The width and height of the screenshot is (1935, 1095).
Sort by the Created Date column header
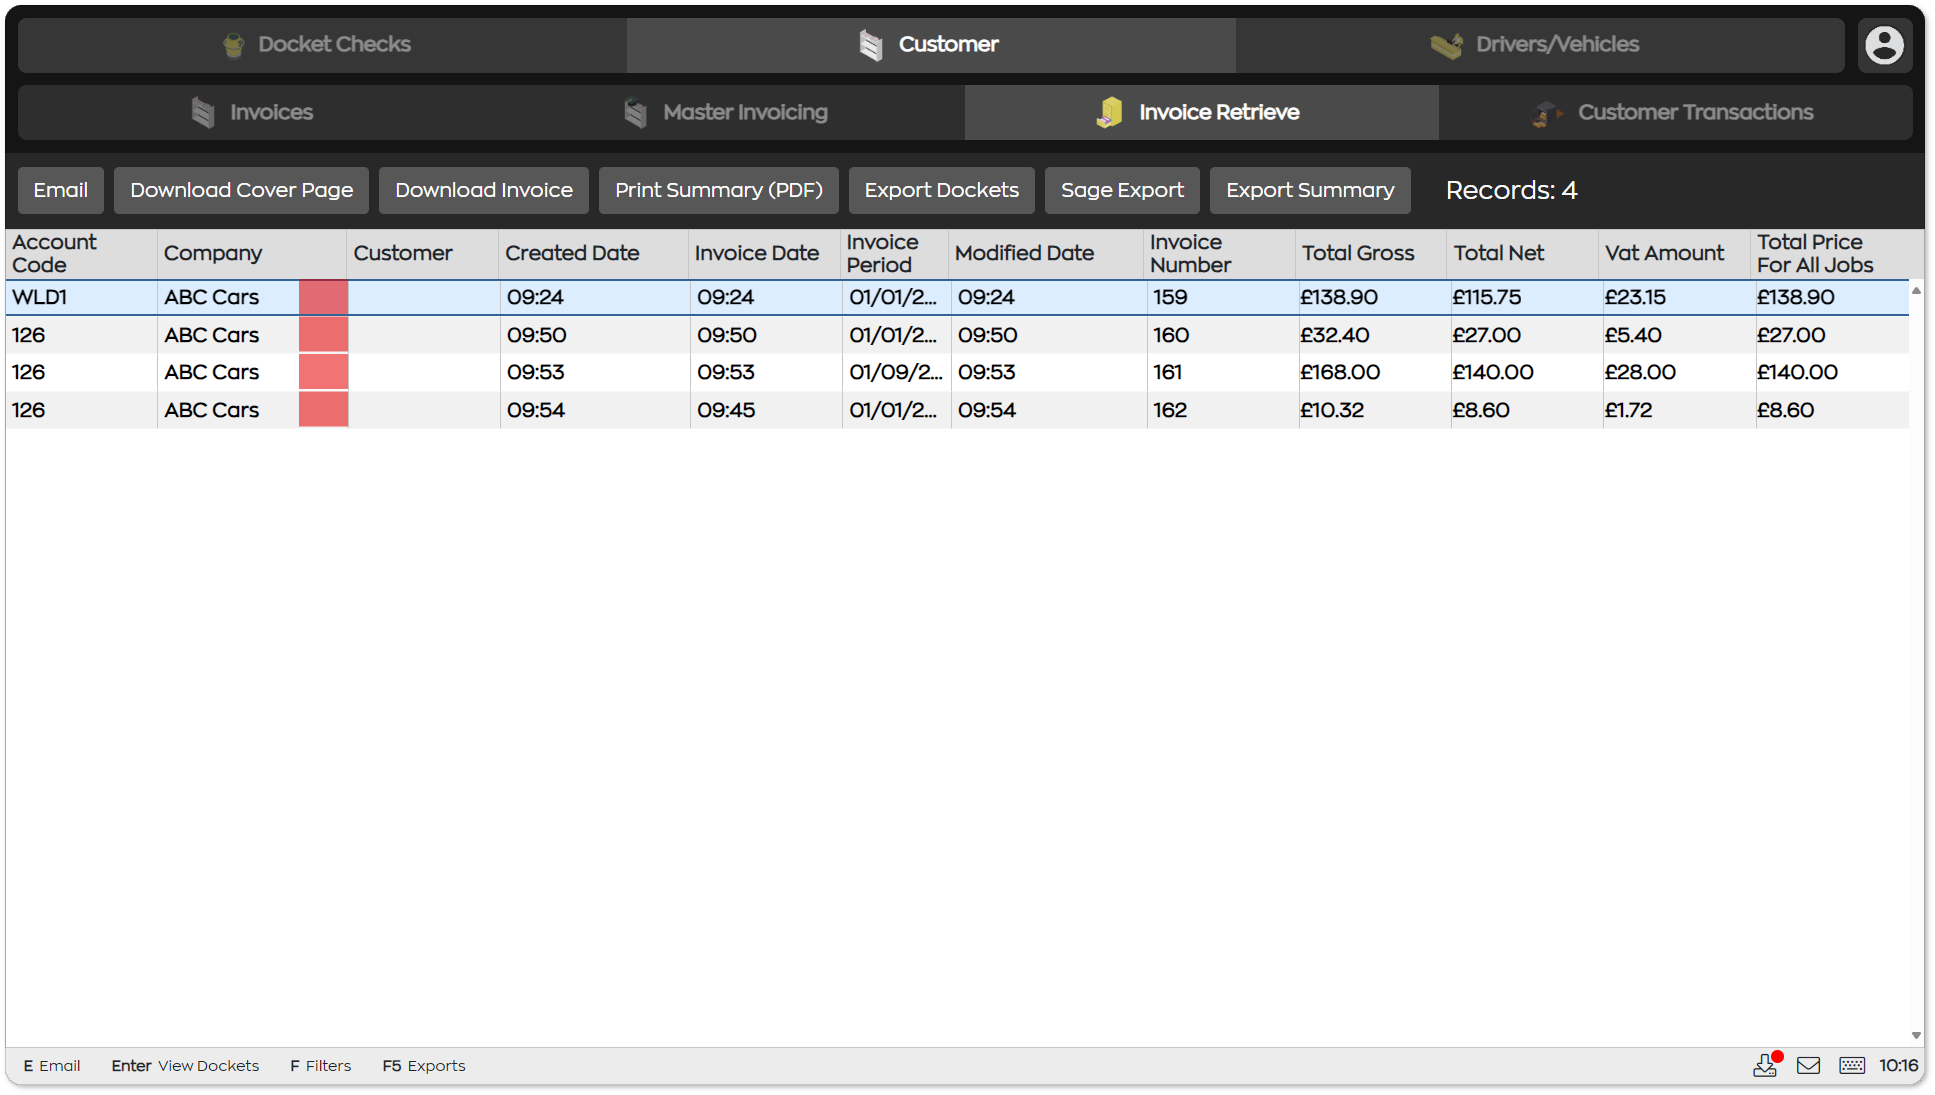coord(594,254)
